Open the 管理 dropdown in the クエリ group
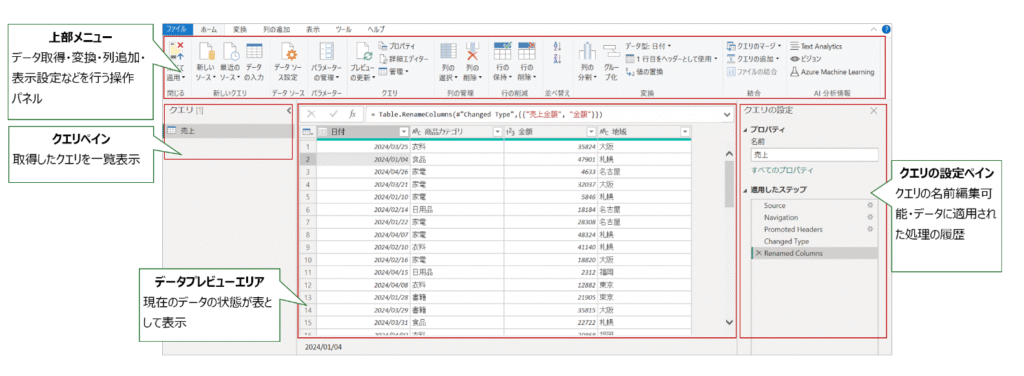This screenshot has height=376, width=1024. pyautogui.click(x=394, y=71)
